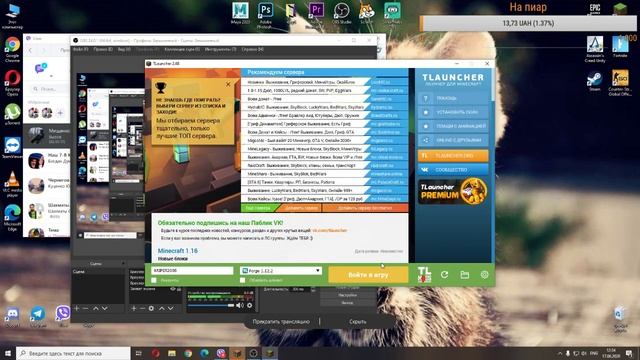Open the game folder icon in TLauncher

pos(464,275)
